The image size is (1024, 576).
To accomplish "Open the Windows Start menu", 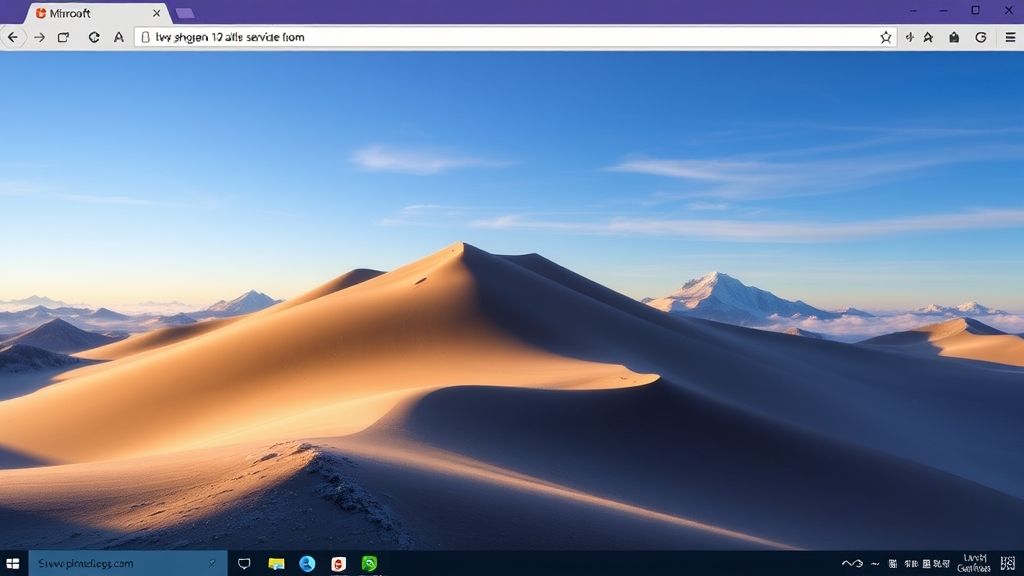I will pos(13,564).
